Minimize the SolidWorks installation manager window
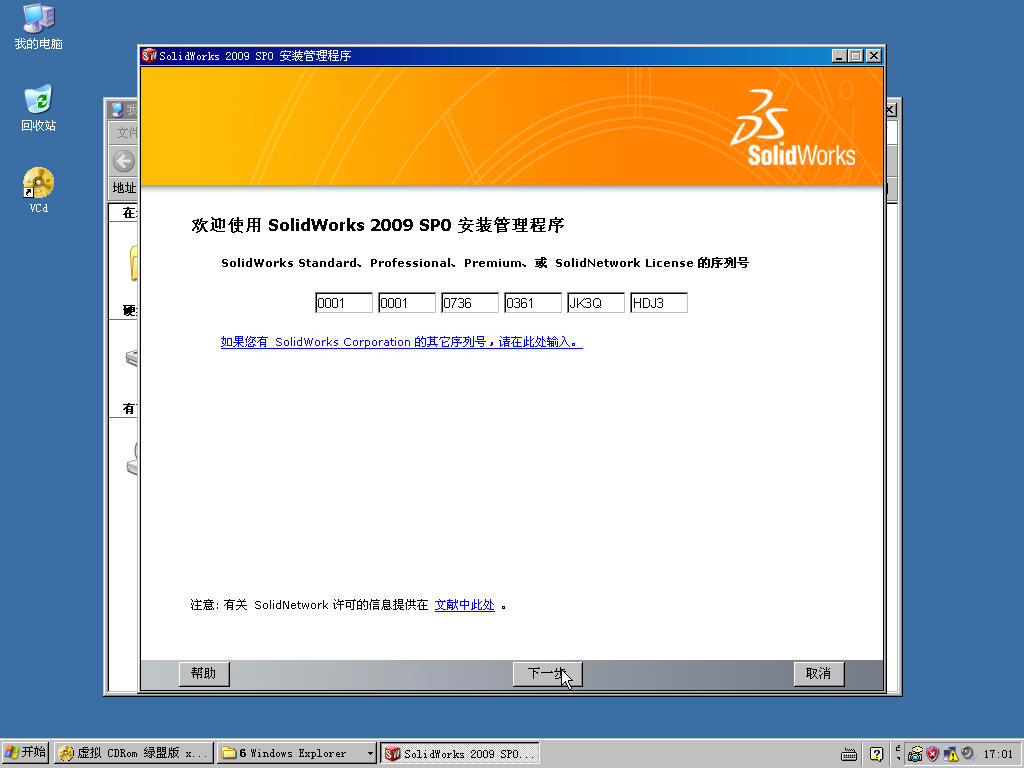The width and height of the screenshot is (1024, 768). tap(840, 56)
